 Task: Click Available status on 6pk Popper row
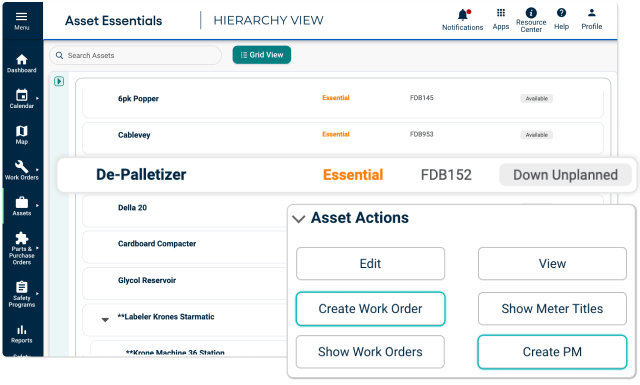[536, 98]
